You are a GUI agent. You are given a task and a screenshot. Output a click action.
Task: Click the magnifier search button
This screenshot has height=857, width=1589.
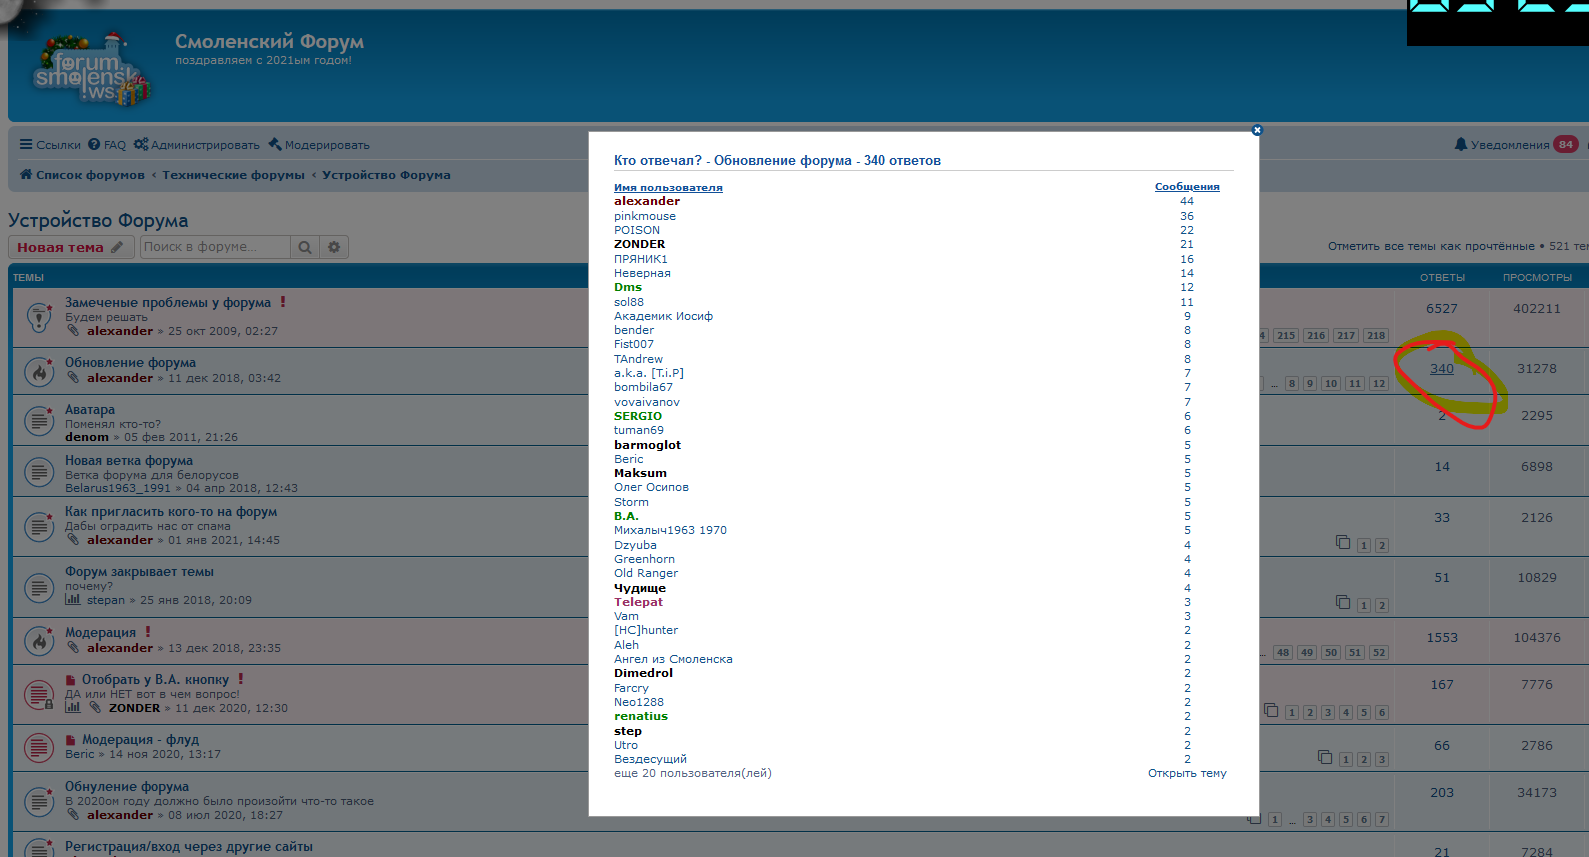(x=305, y=247)
